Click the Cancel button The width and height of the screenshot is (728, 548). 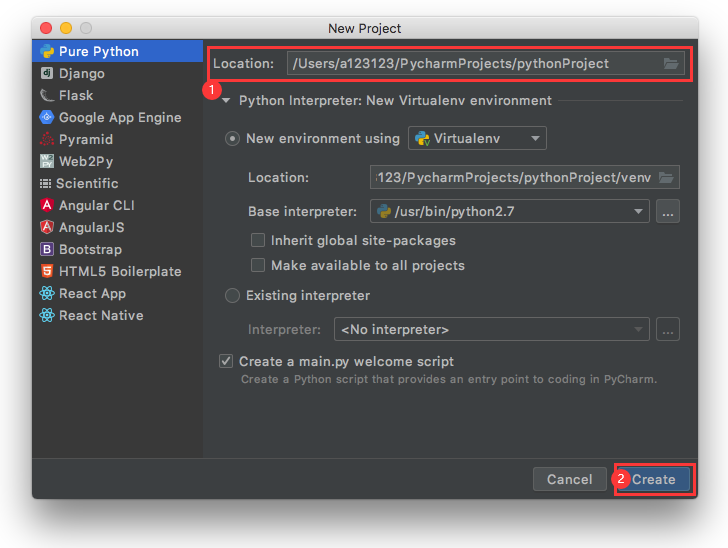(569, 479)
